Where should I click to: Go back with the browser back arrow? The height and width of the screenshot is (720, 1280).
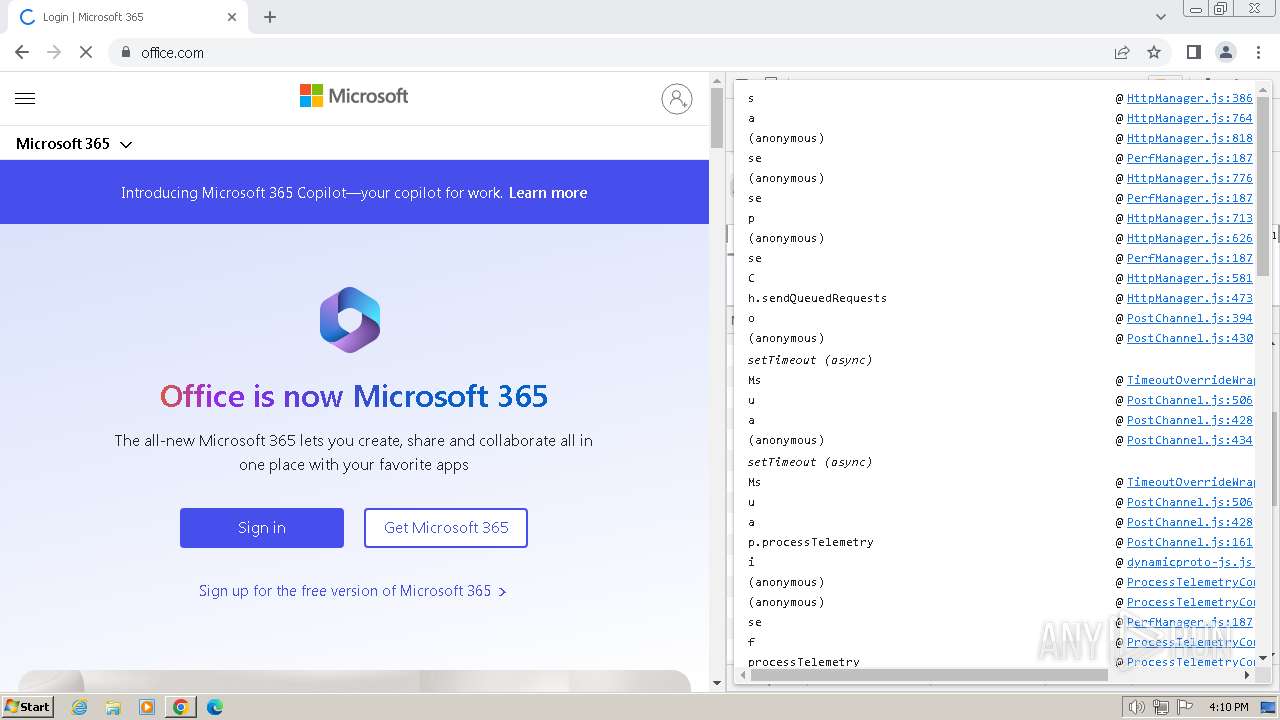[x=22, y=52]
